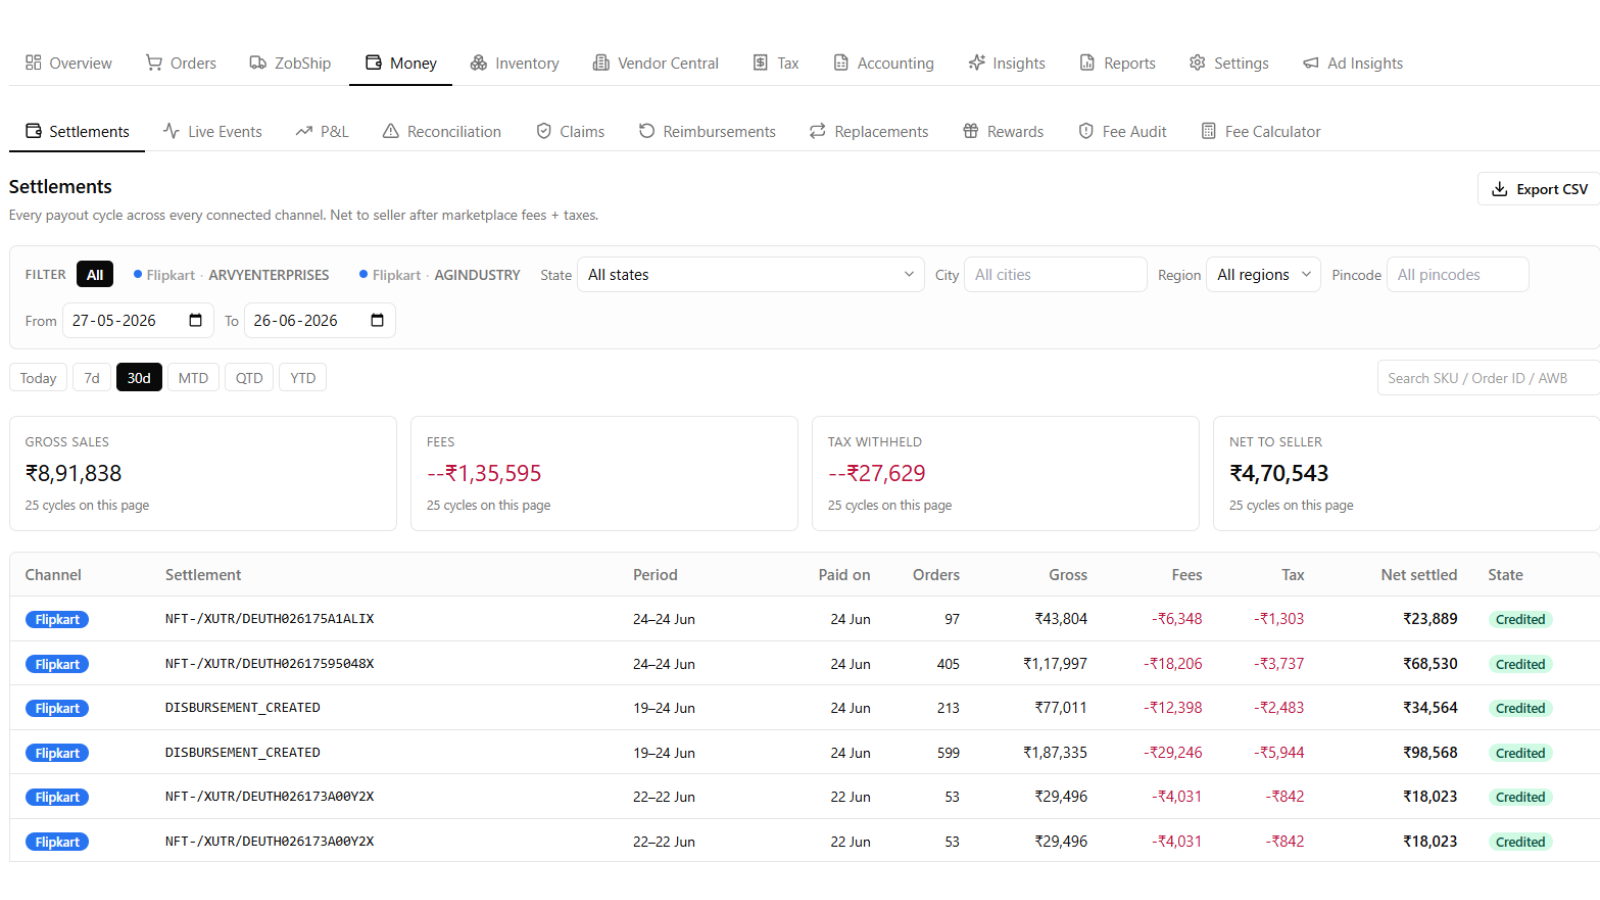
Task: Select the Claims shield icon
Action: [544, 131]
